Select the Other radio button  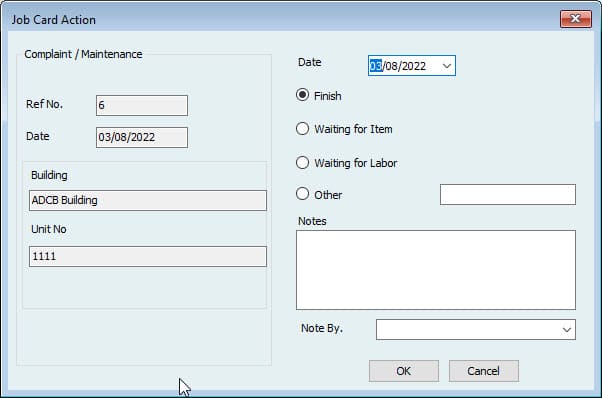[x=302, y=194]
